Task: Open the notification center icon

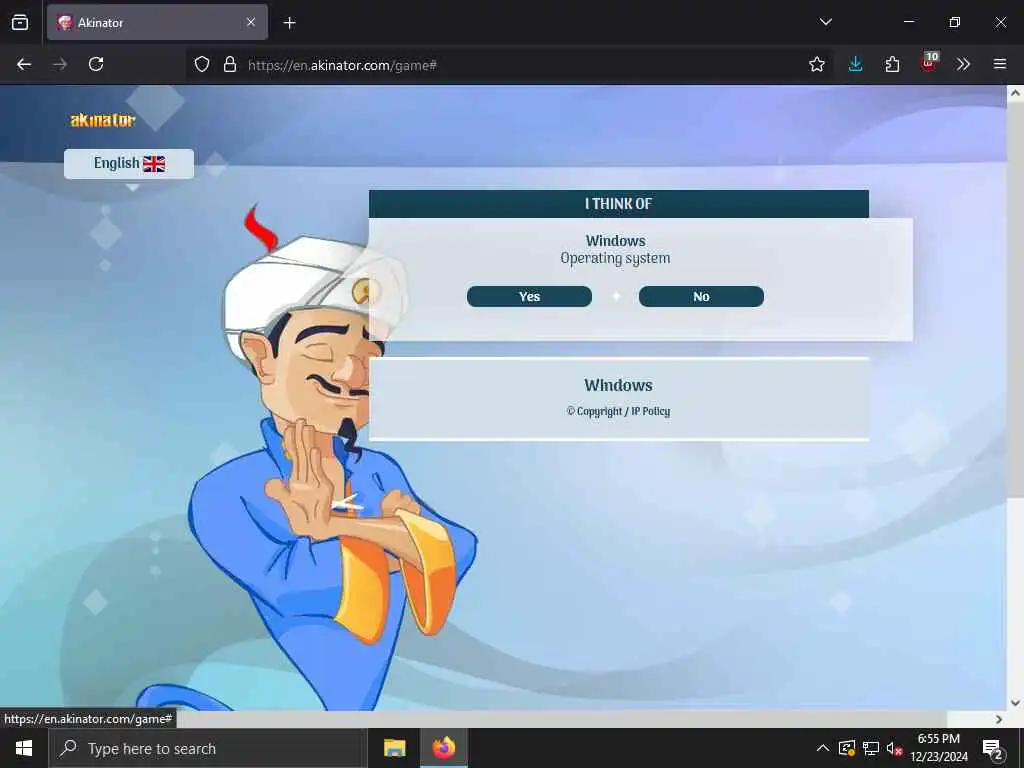Action: pyautogui.click(x=993, y=749)
